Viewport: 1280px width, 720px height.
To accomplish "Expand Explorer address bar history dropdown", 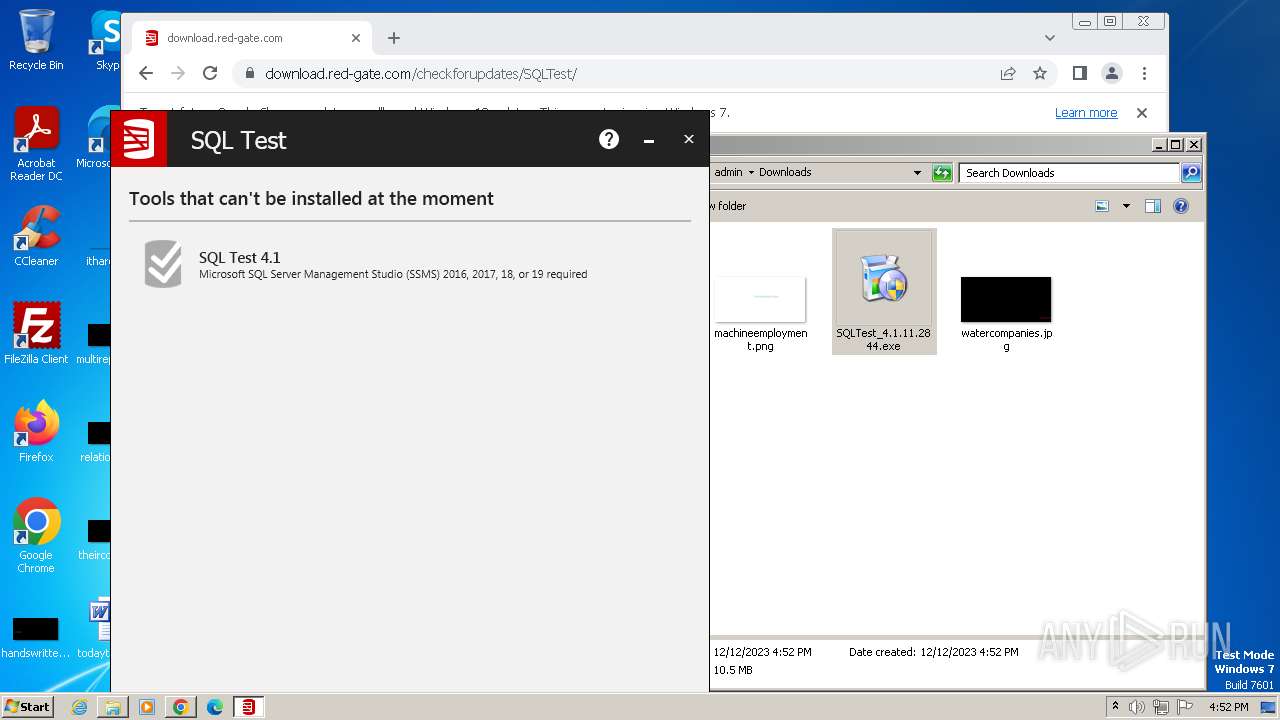I will click(x=917, y=173).
